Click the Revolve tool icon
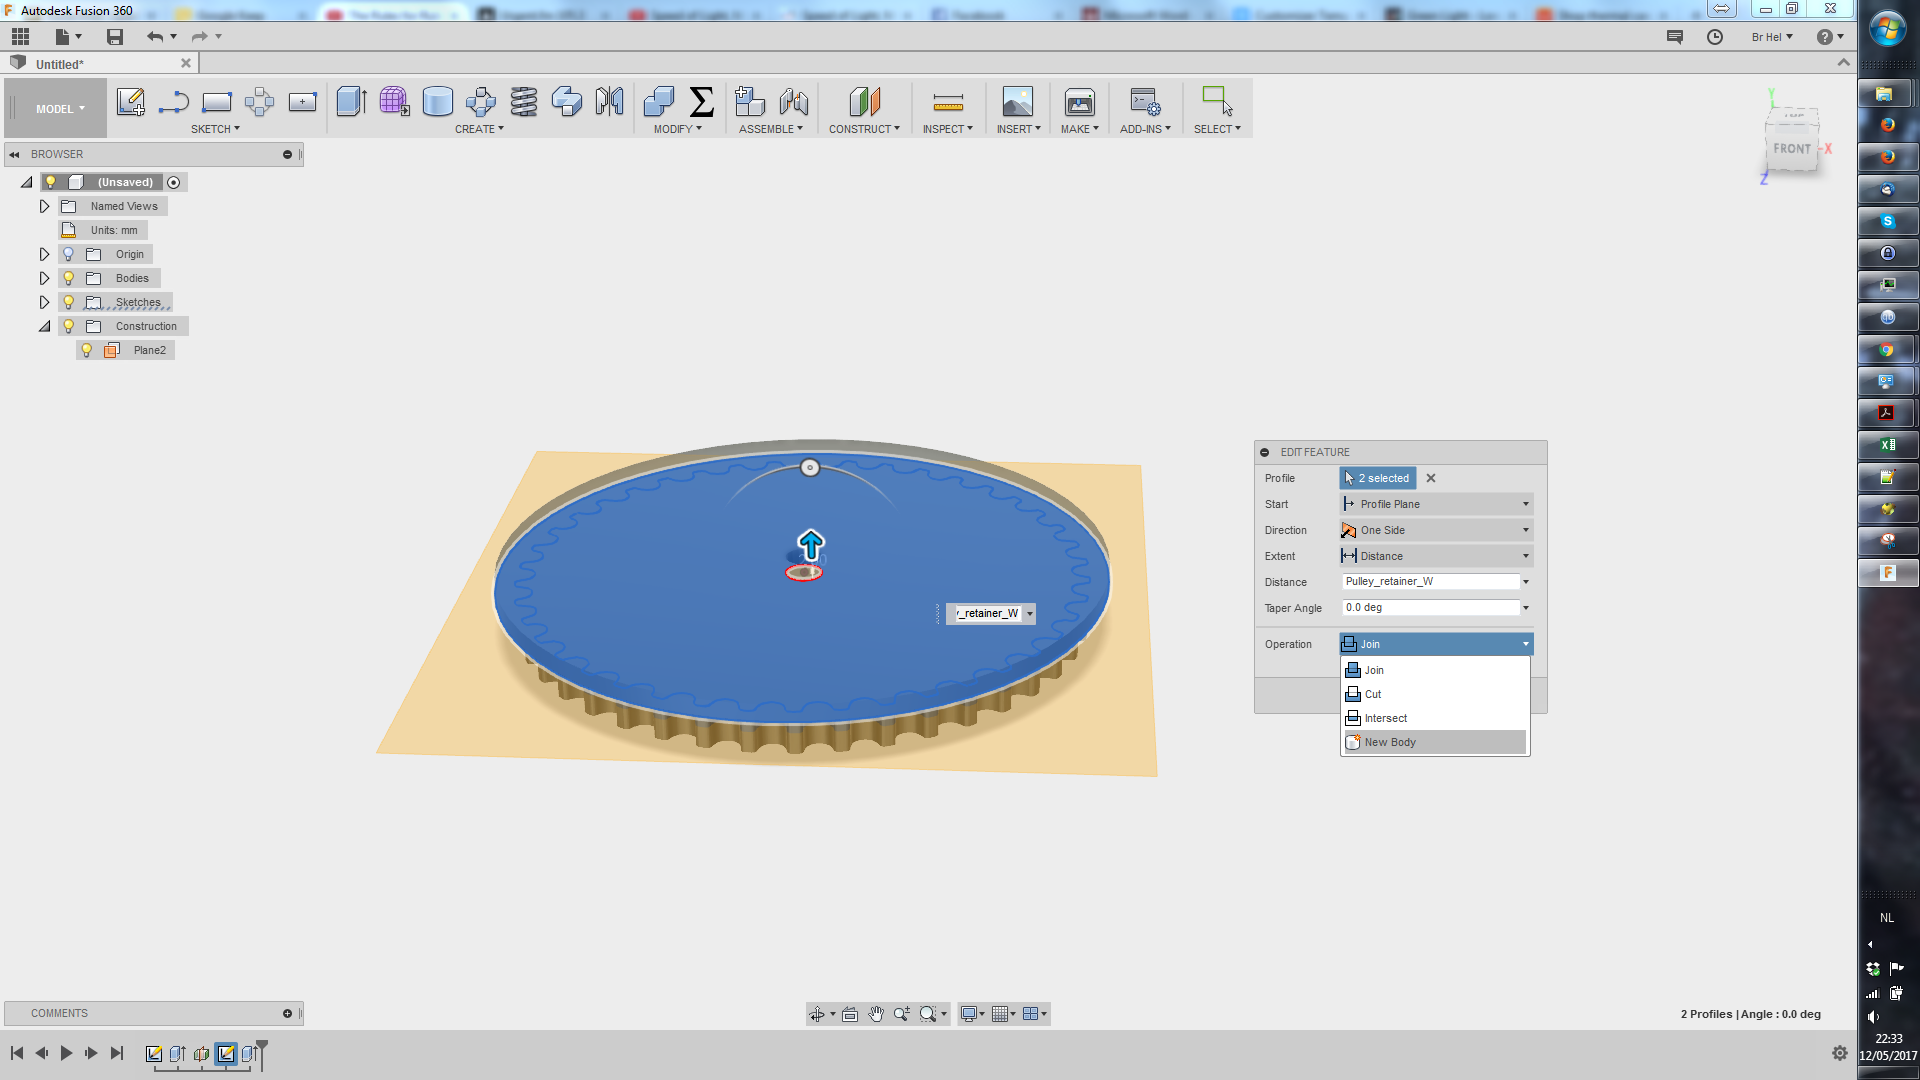This screenshot has width=1920, height=1080. (x=437, y=102)
